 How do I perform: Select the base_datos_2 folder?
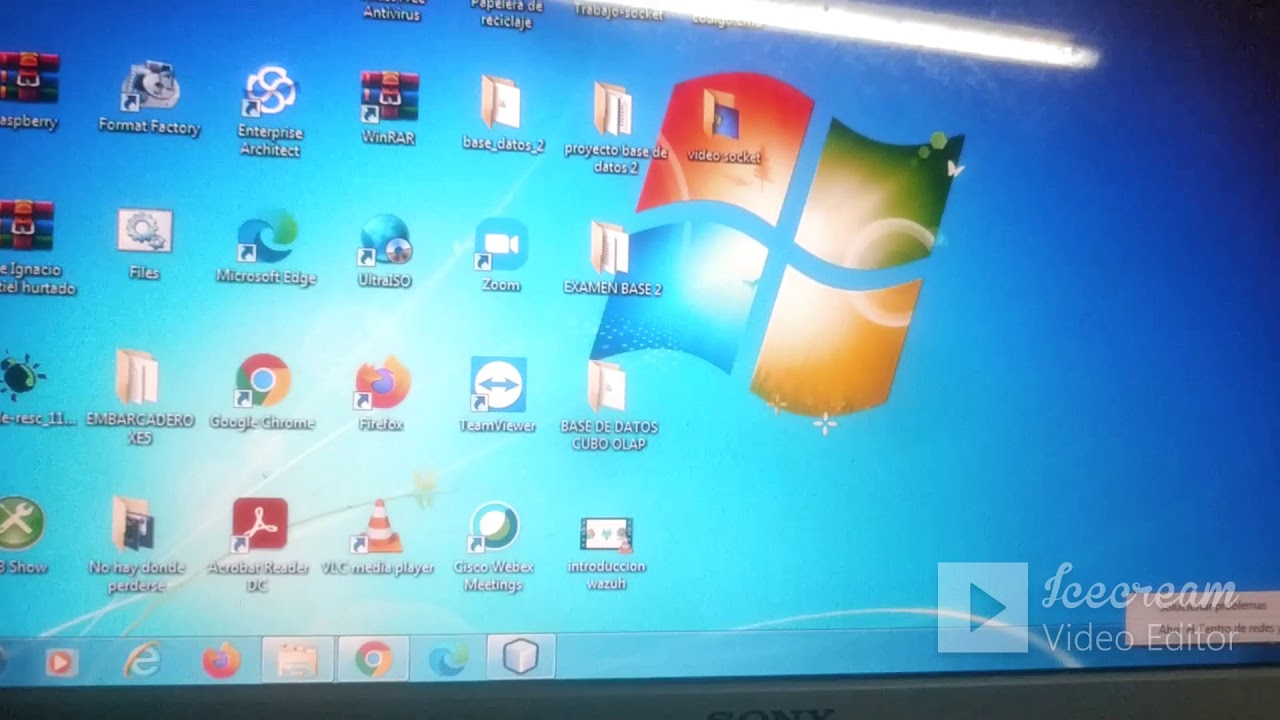click(502, 113)
